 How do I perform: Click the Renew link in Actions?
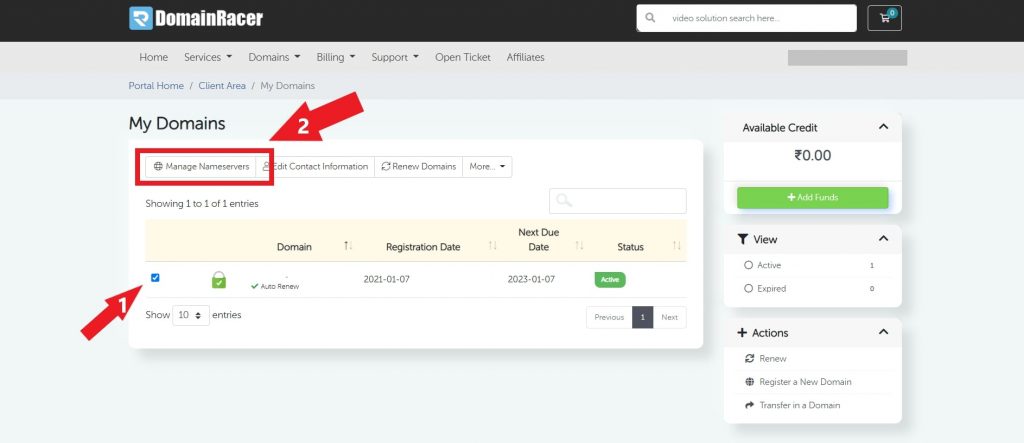(x=773, y=359)
